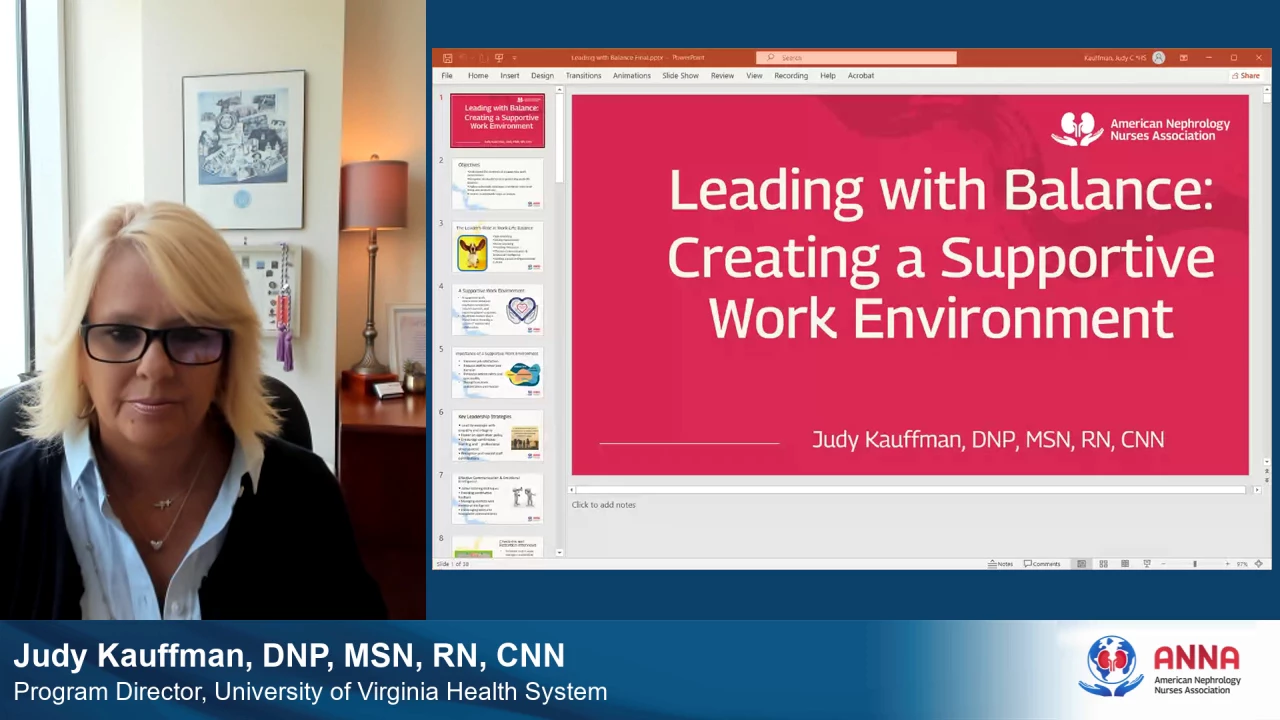This screenshot has height=720, width=1280.
Task: Select slide 6 Key Leadership Strategies thumbnail
Action: point(497,436)
